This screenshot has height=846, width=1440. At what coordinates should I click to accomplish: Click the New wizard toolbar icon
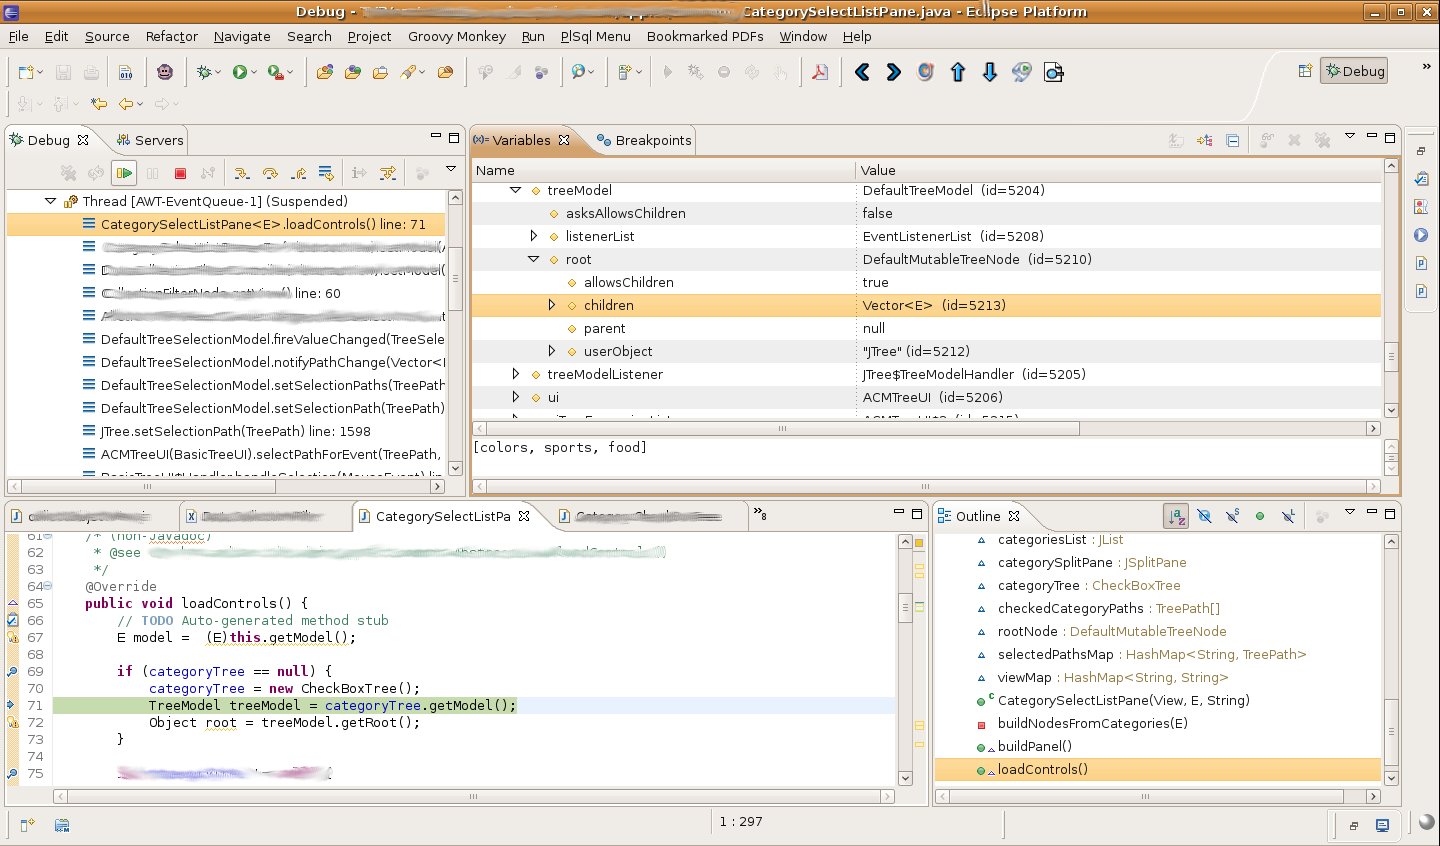pyautogui.click(x=26, y=72)
